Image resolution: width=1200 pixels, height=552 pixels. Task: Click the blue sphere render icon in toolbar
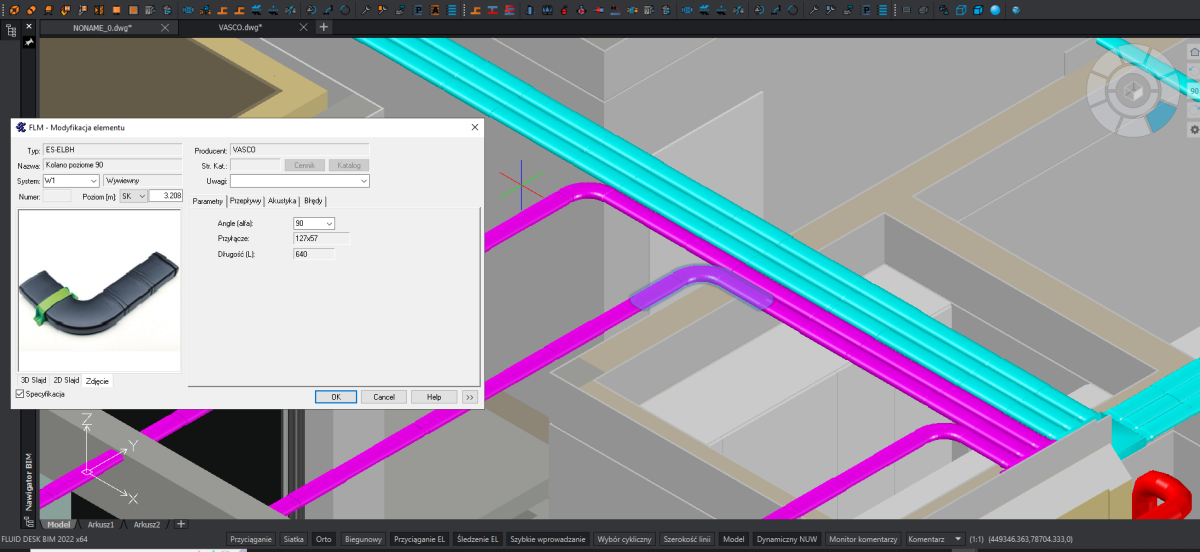[x=995, y=10]
